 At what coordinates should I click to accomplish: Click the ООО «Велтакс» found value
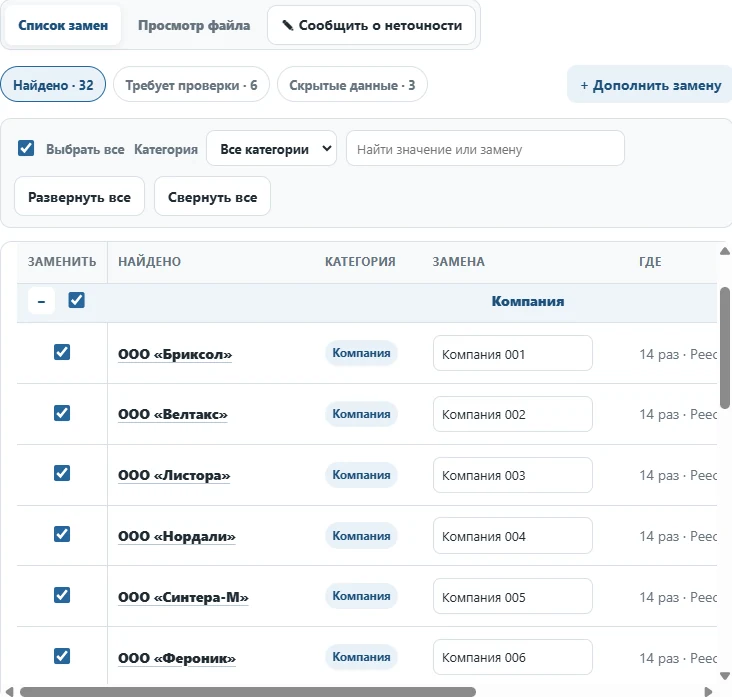pos(173,415)
